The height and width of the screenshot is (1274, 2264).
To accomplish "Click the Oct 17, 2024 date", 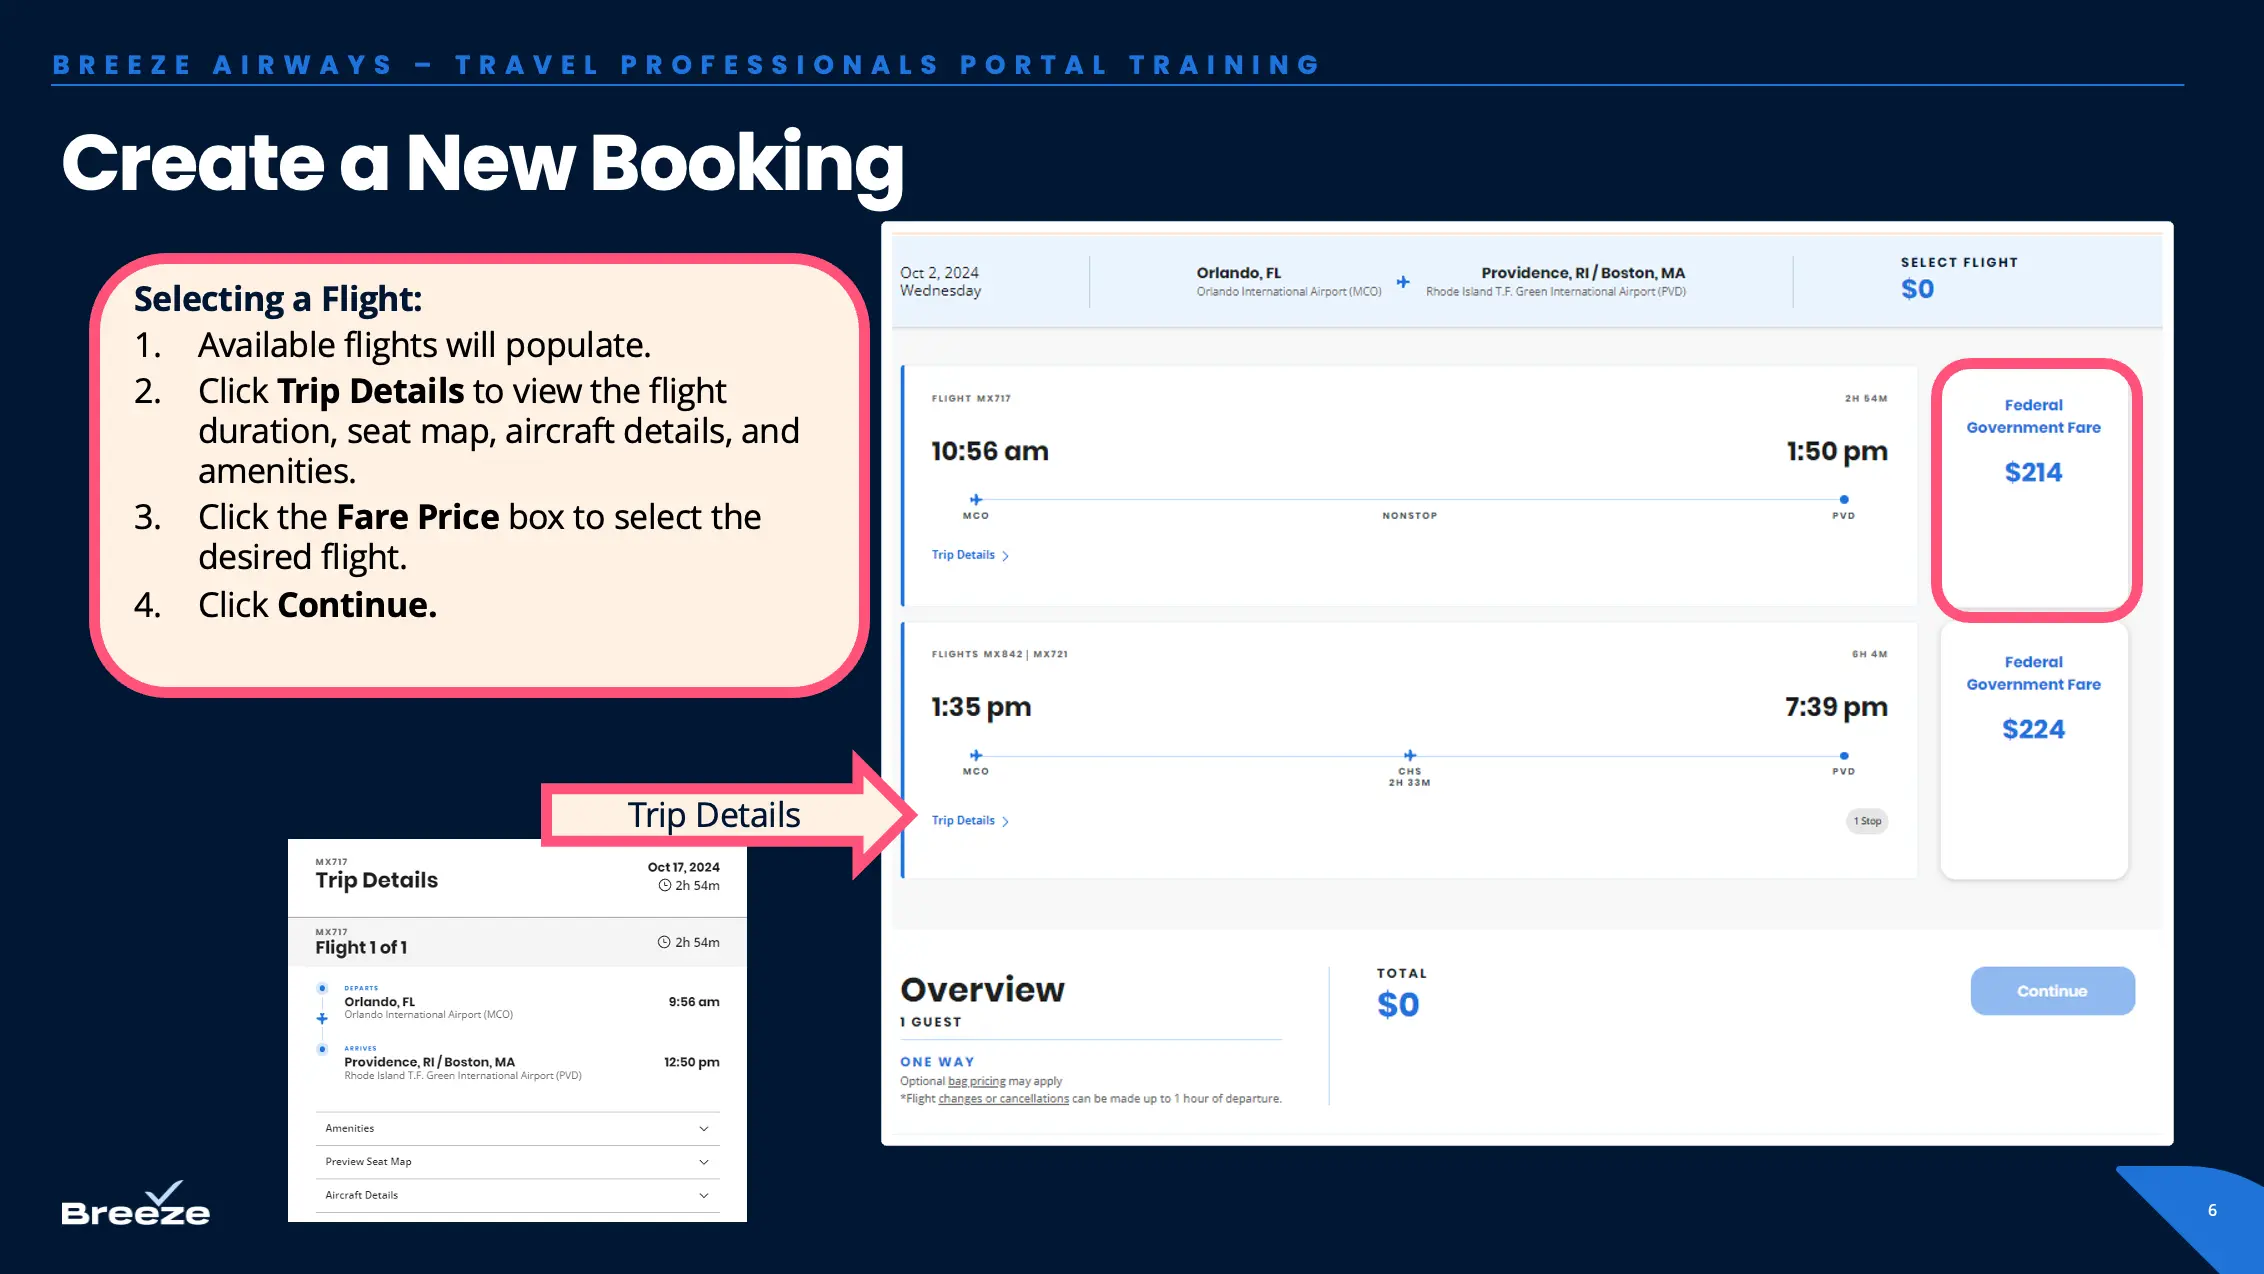I will tap(684, 867).
